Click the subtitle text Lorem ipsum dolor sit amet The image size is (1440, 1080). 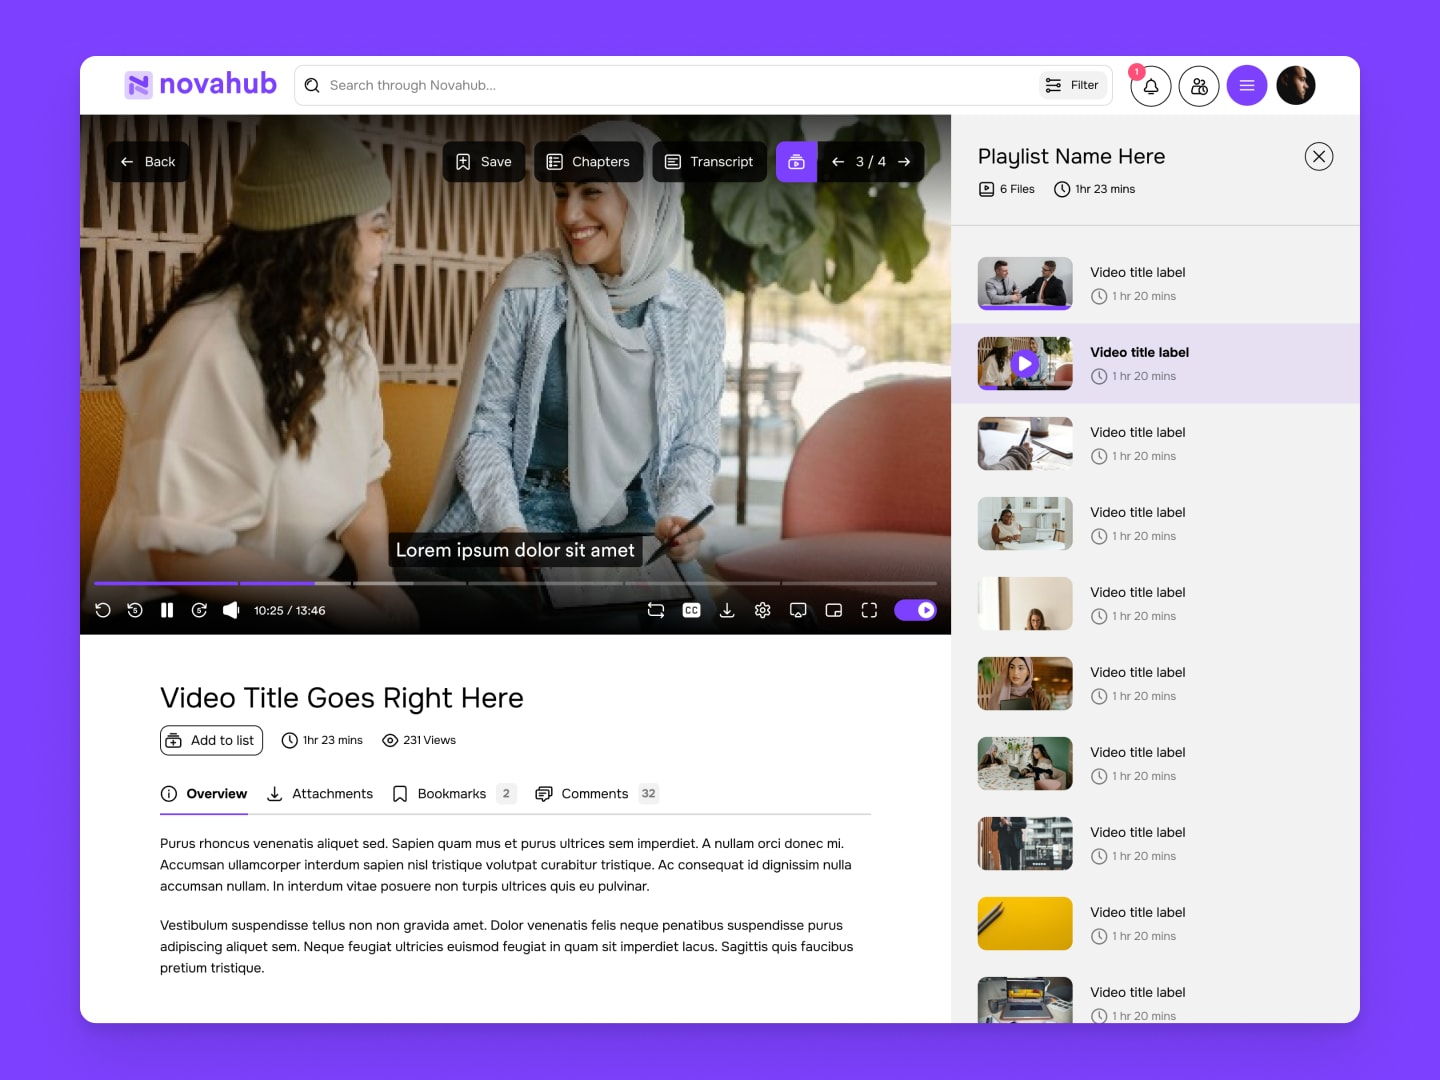[x=515, y=550]
